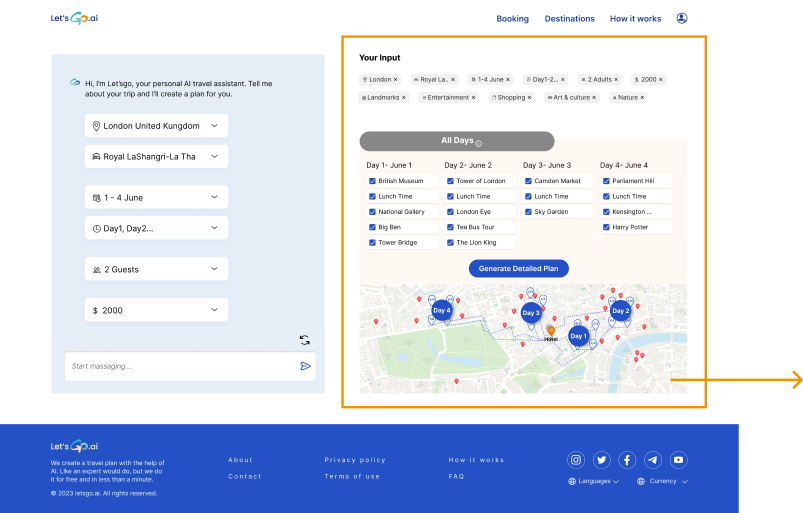Open Facebook social icon in footer

[x=627, y=460]
